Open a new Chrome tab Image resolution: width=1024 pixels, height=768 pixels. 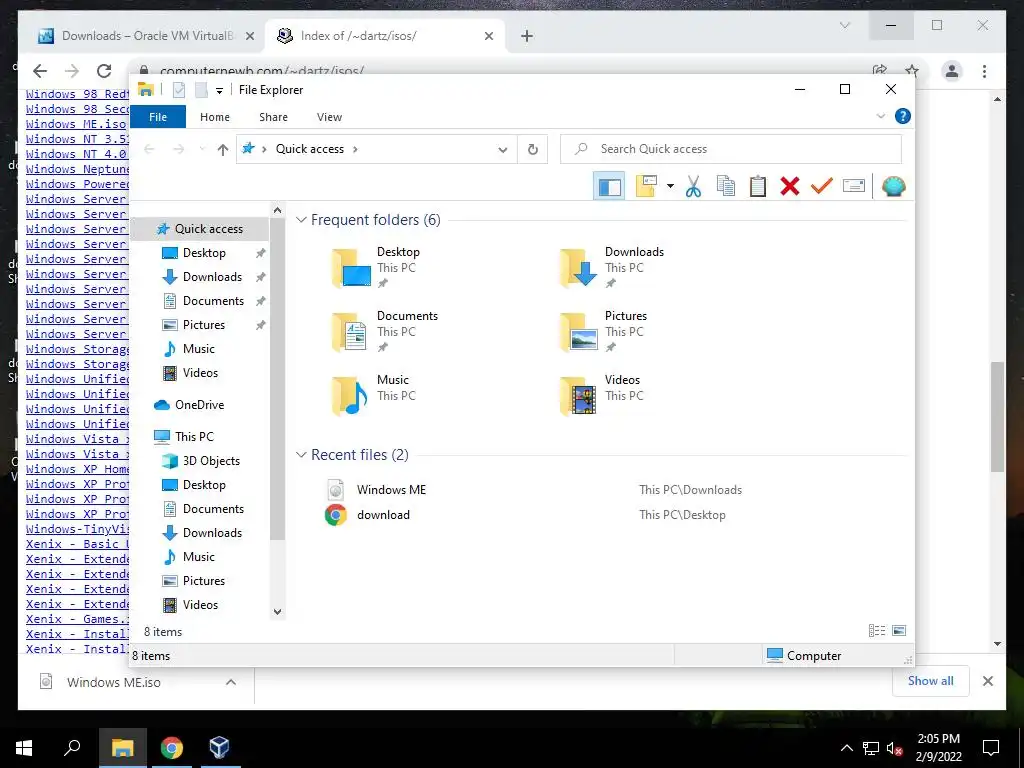point(527,37)
